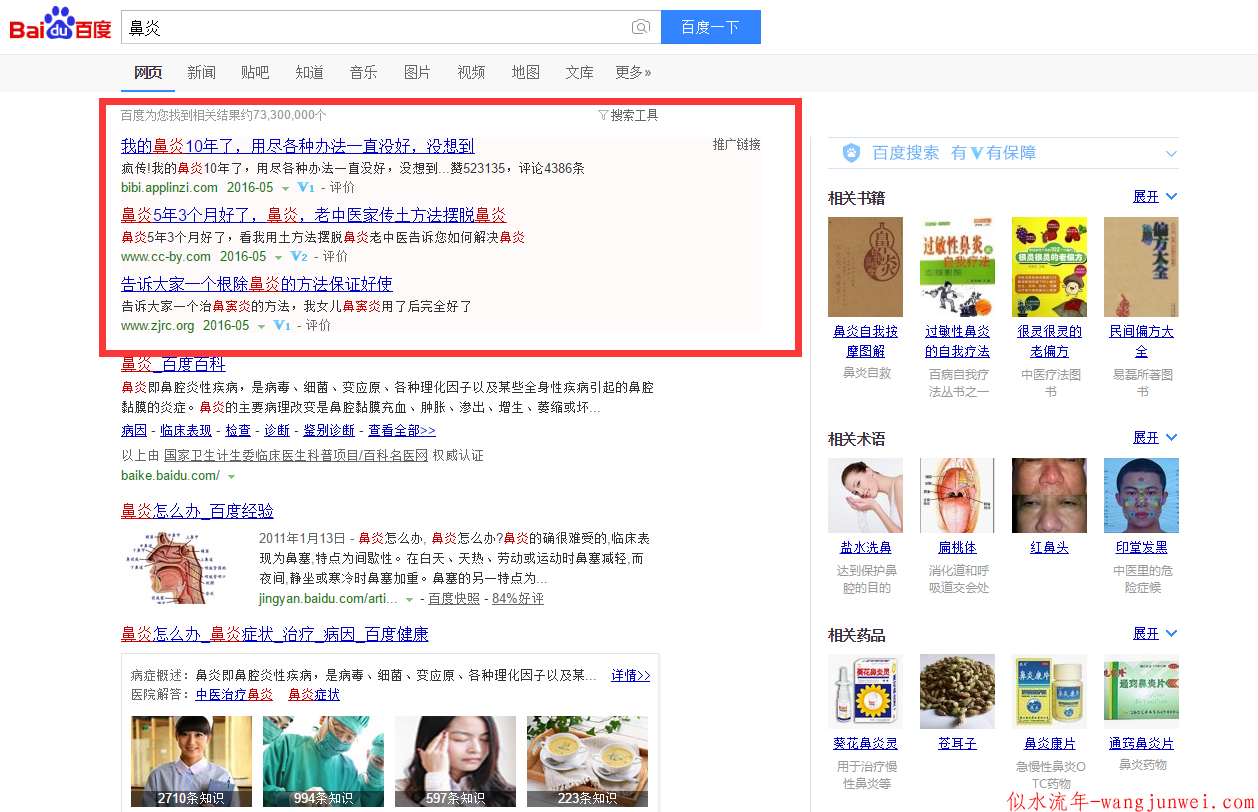This screenshot has width=1258, height=812.
Task: Click V1 credit badge for www.zjrc.org
Action: click(x=282, y=325)
